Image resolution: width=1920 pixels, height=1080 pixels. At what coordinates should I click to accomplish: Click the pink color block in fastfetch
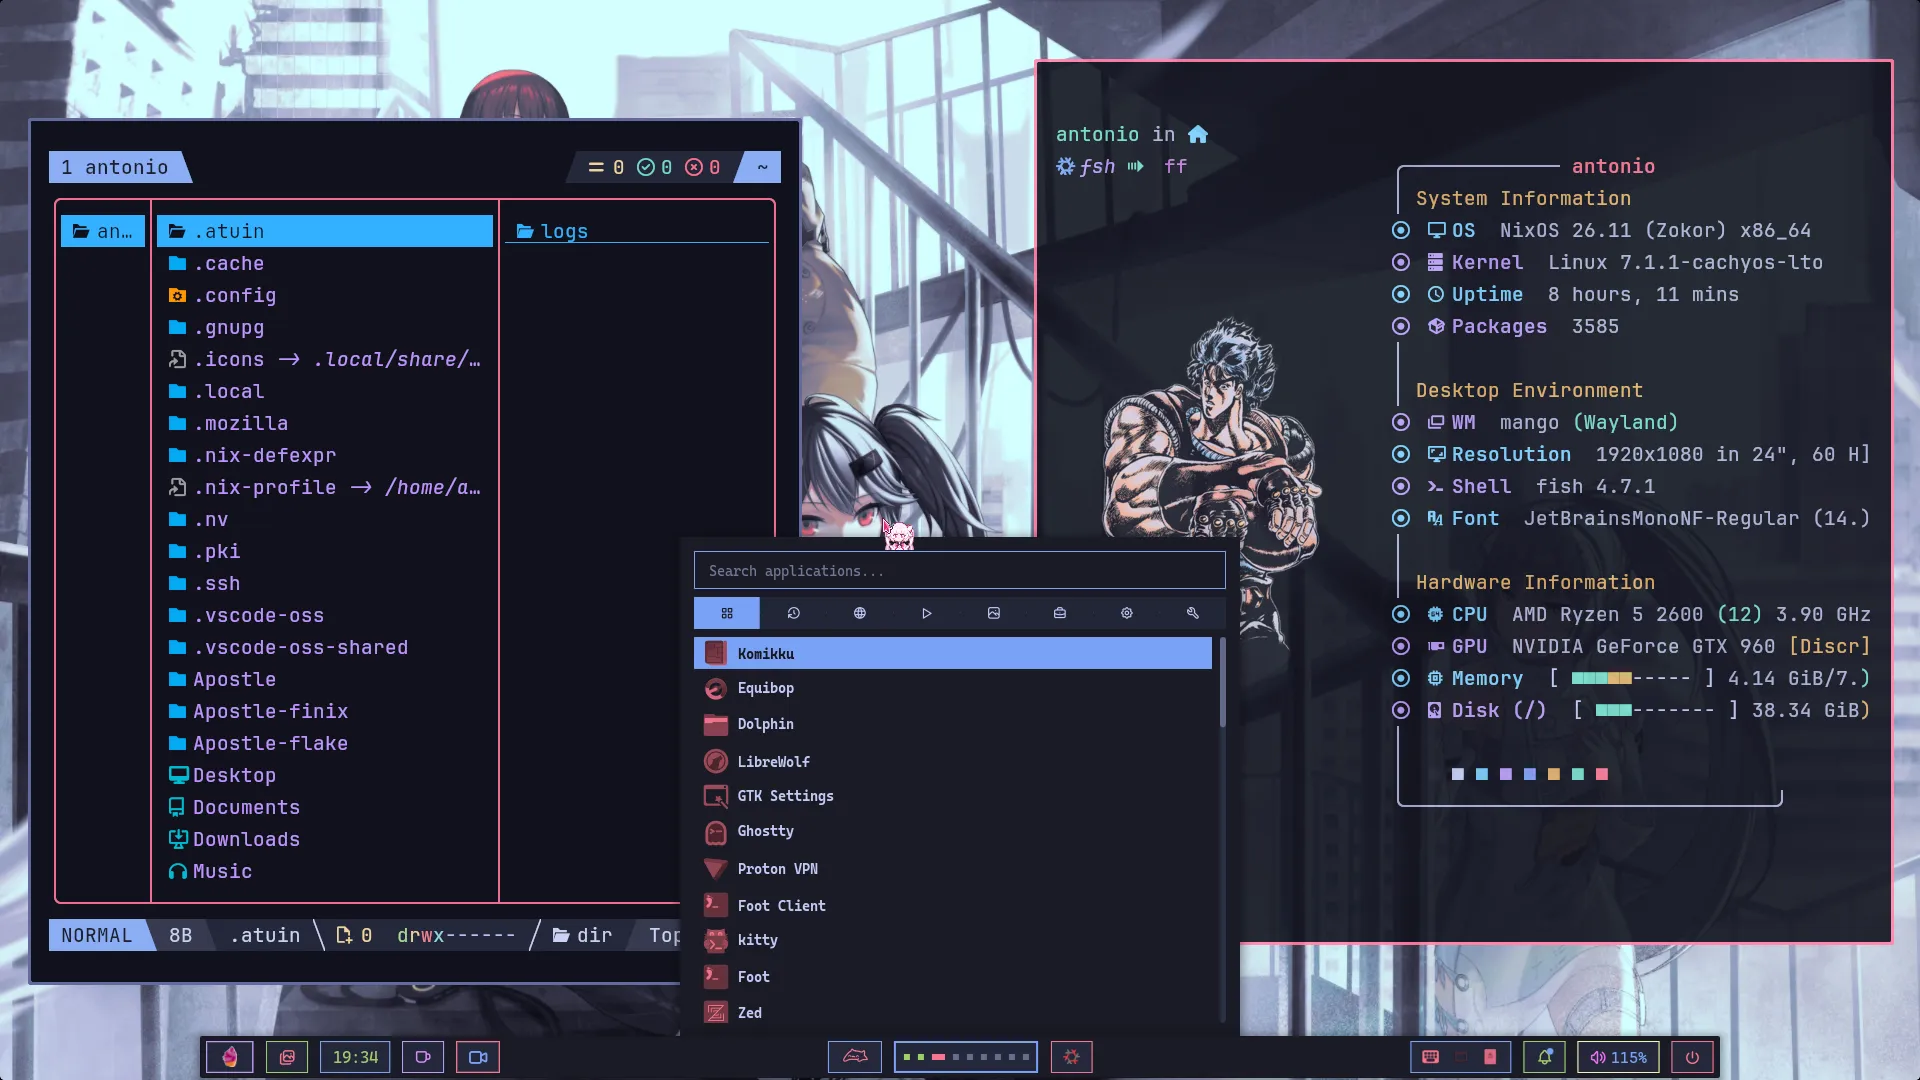click(1602, 774)
